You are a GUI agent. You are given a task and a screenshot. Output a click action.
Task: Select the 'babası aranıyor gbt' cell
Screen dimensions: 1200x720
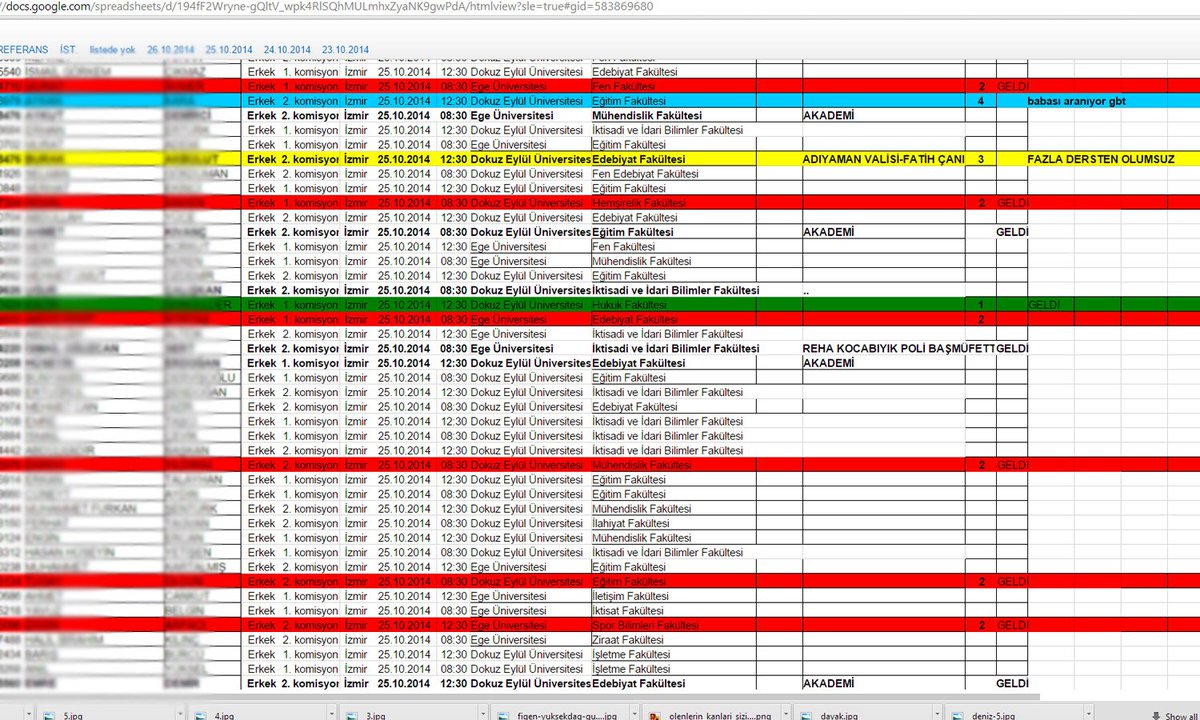pos(1075,101)
